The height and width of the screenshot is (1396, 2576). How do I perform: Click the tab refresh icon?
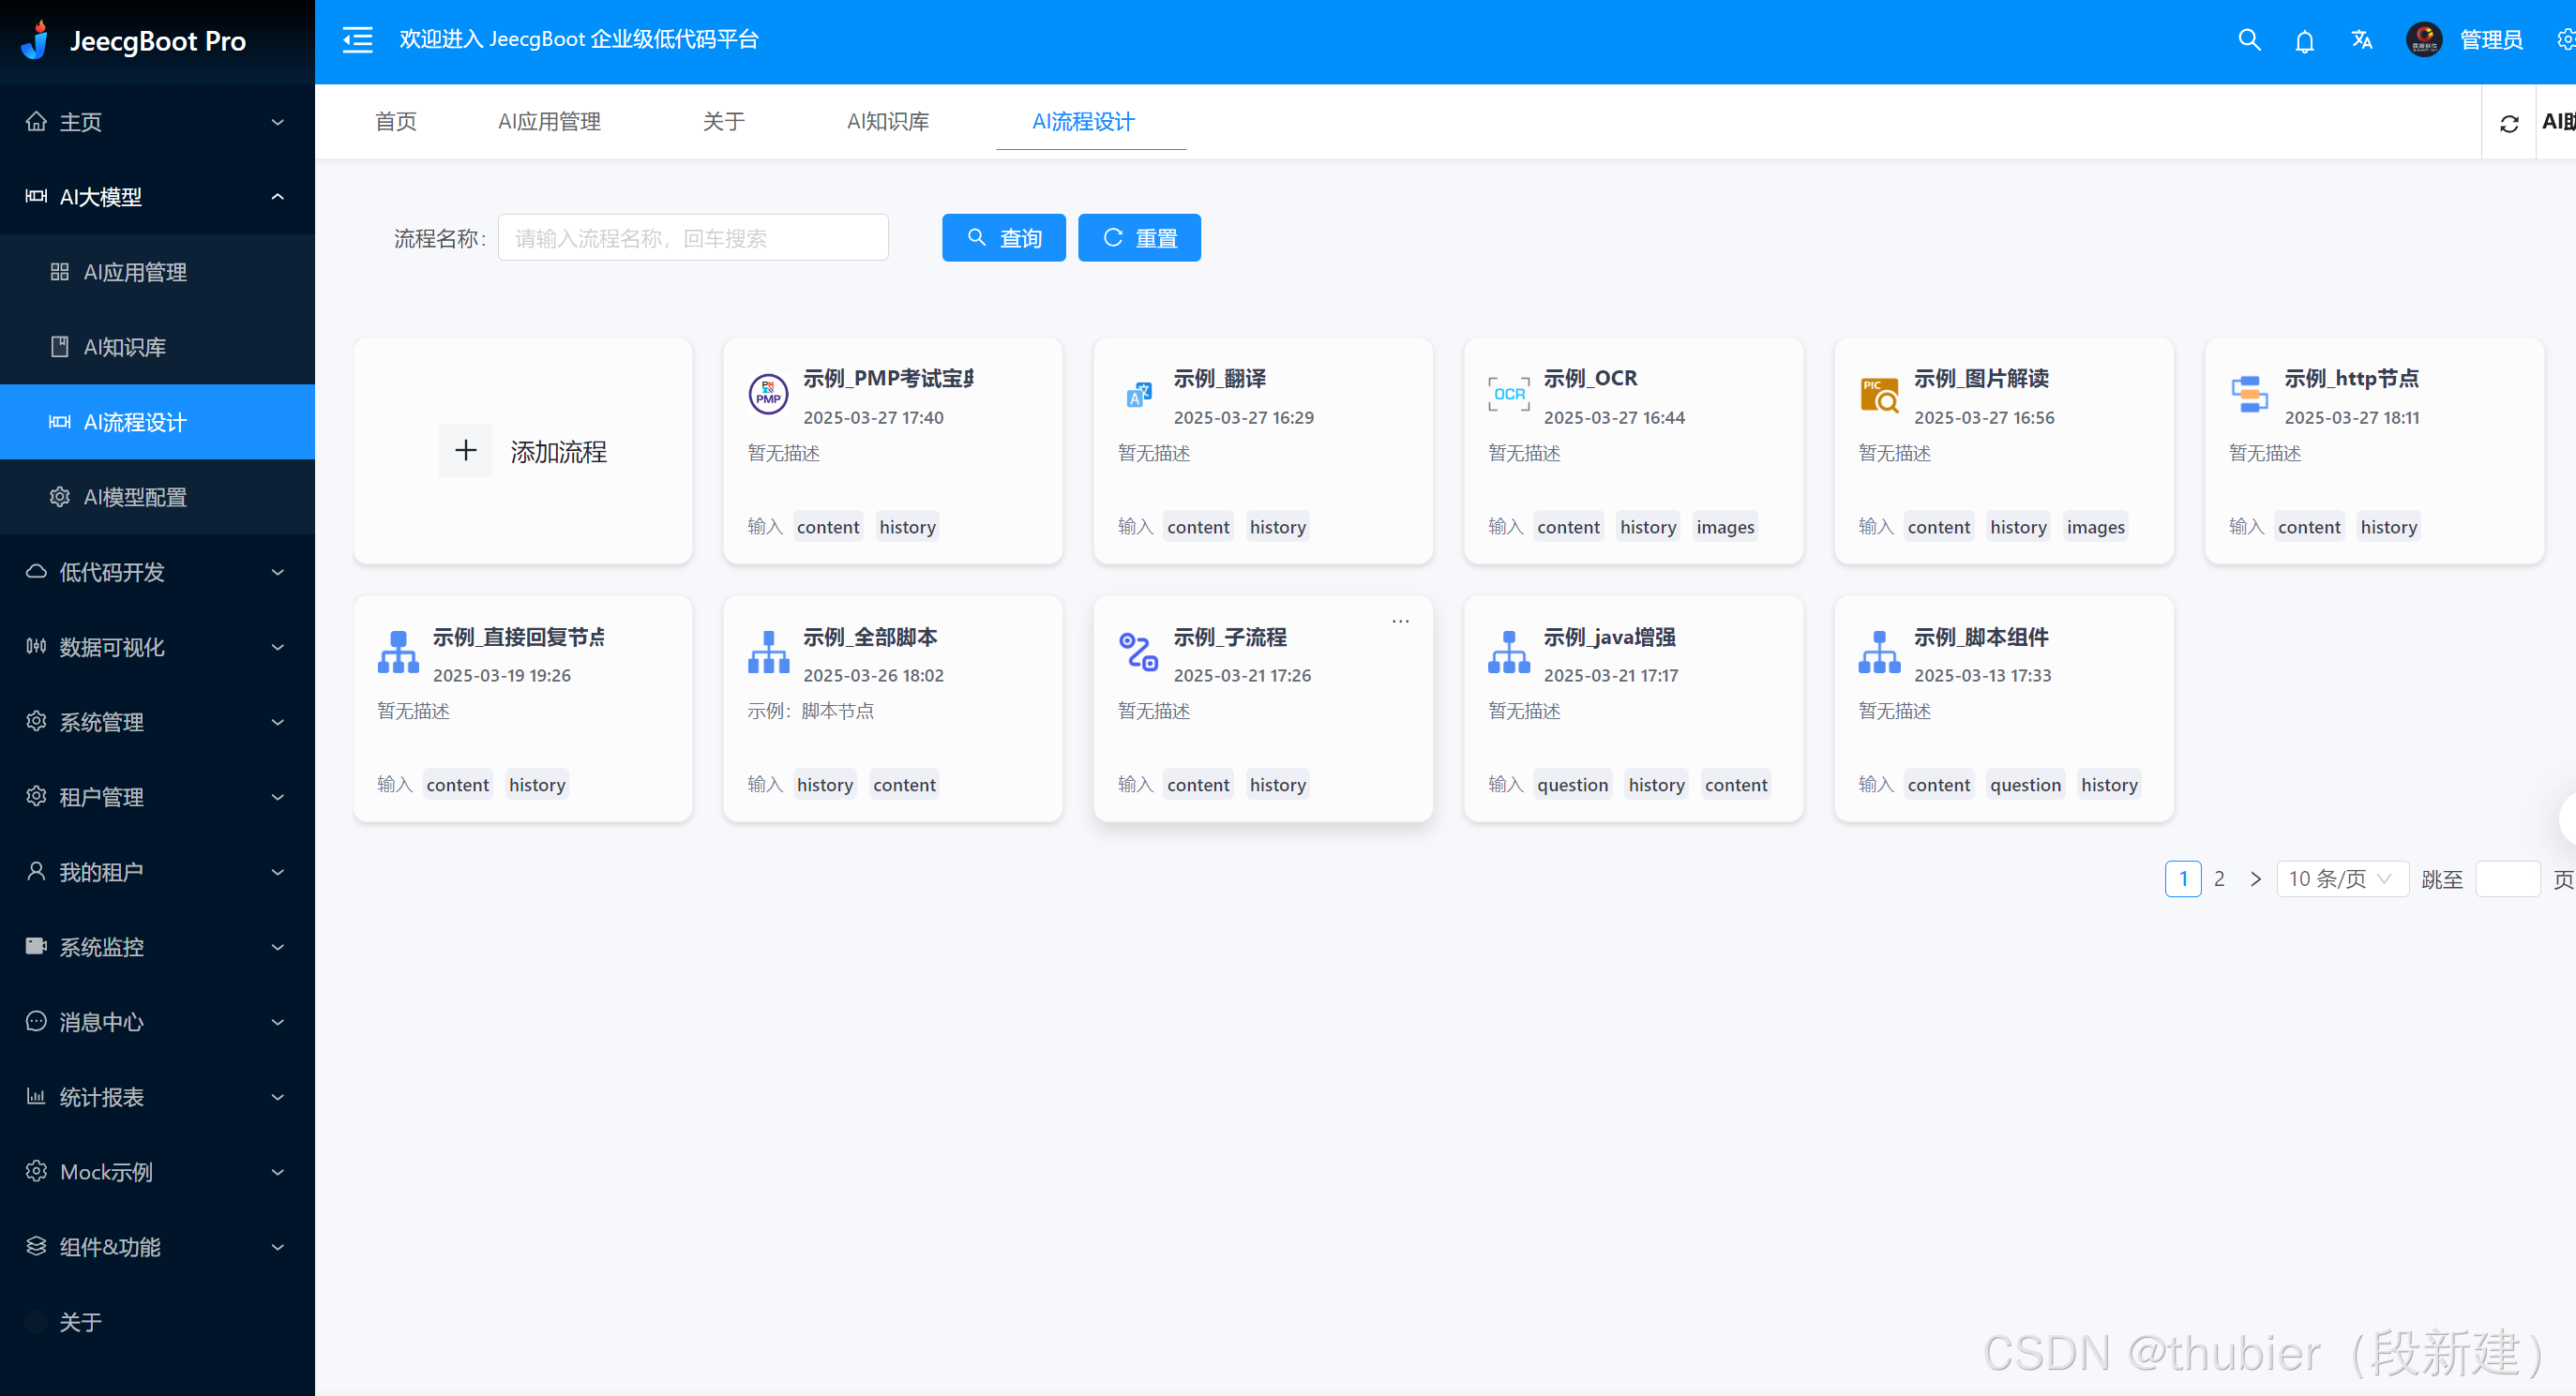2508,123
